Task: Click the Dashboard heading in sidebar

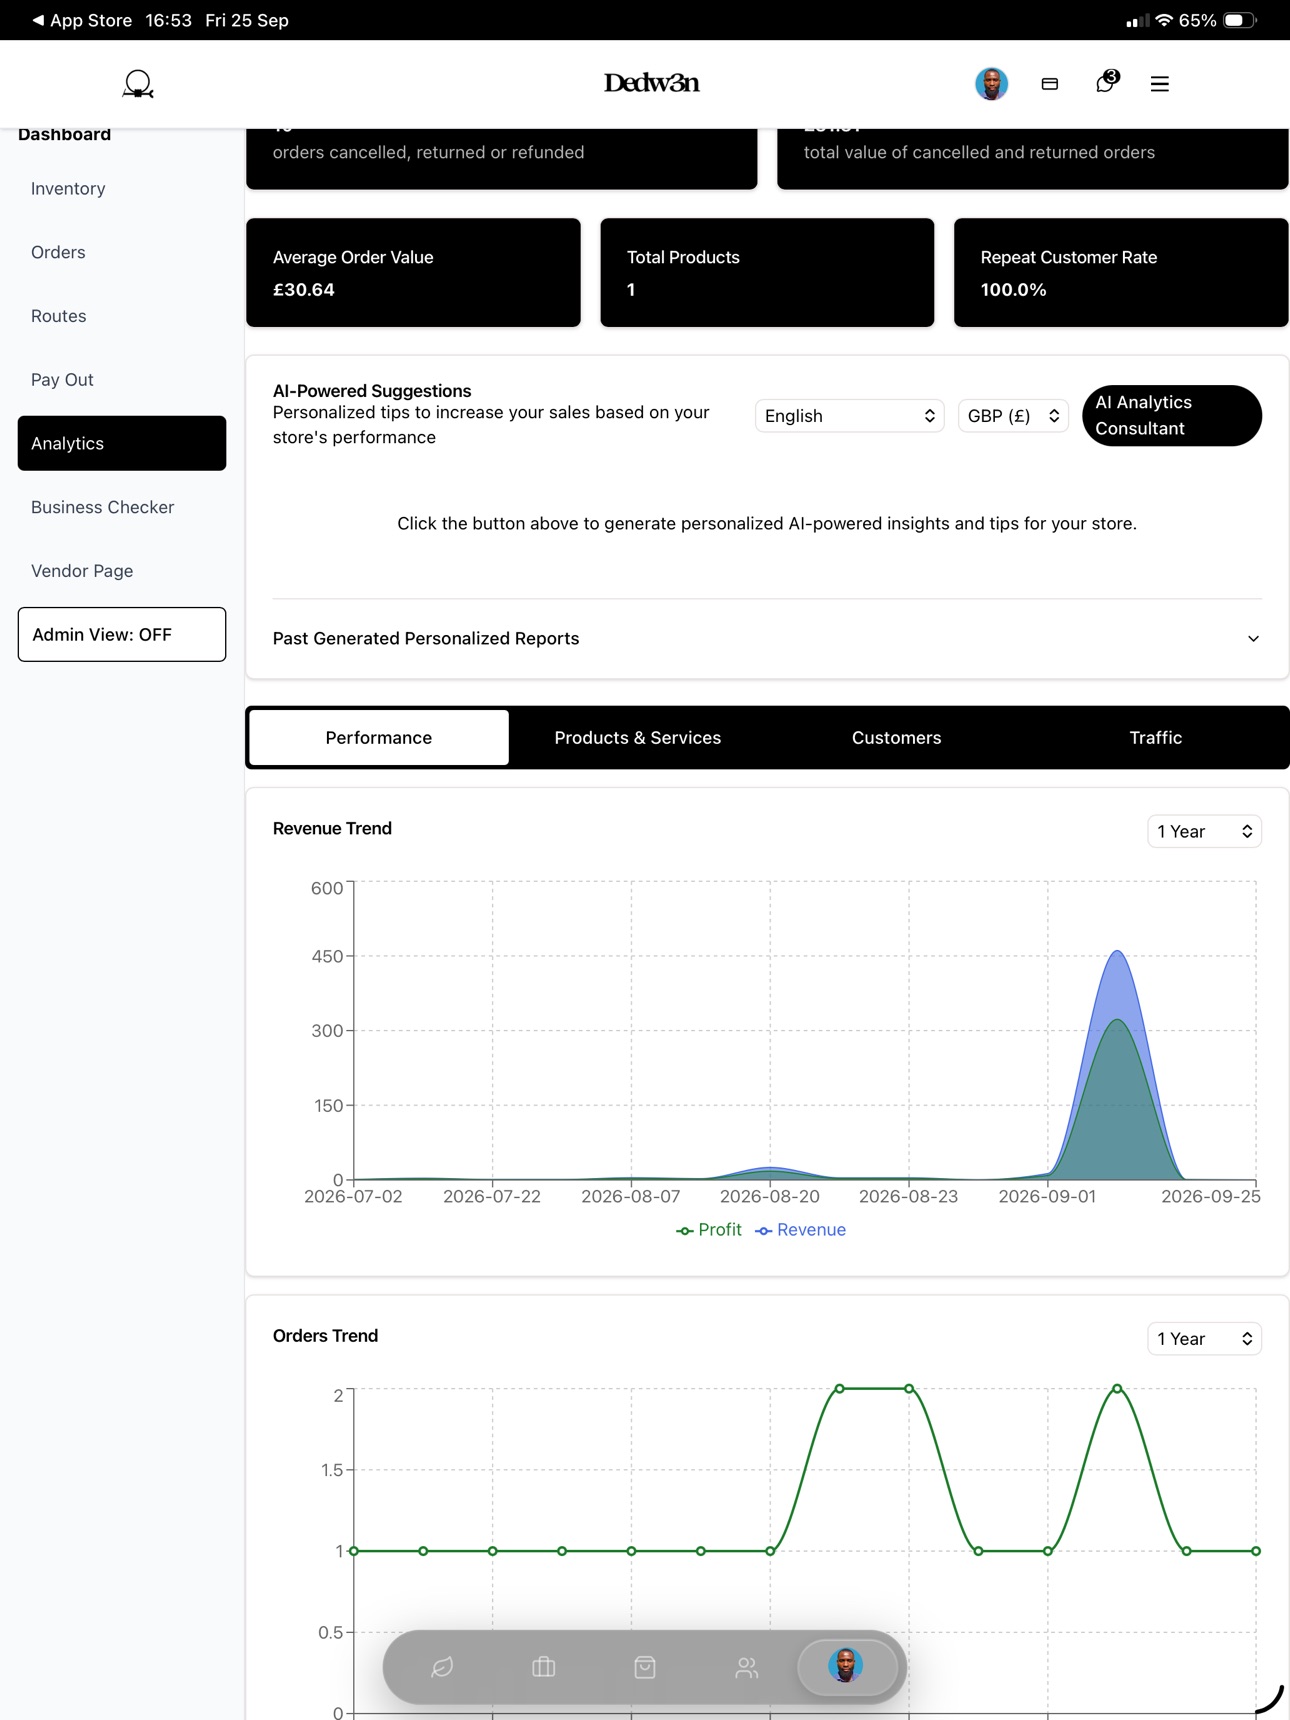Action: pyautogui.click(x=64, y=134)
